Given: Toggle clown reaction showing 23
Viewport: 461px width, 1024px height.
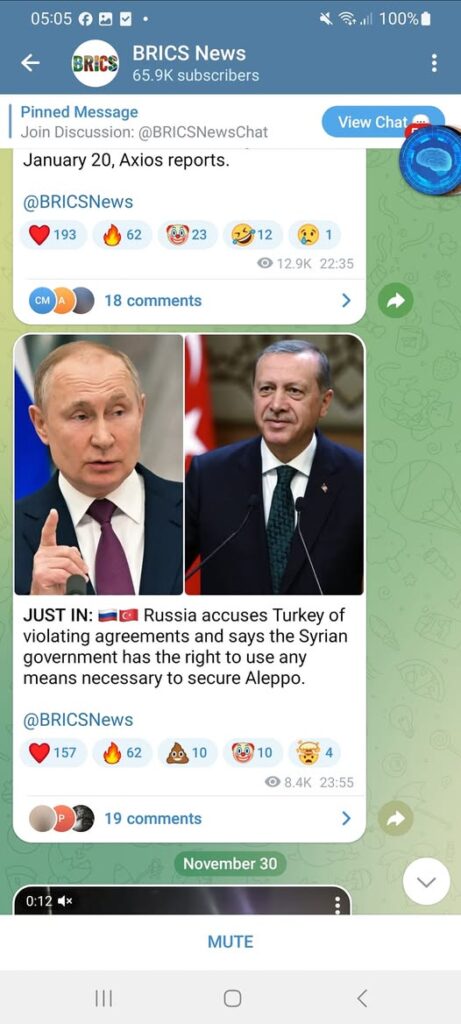Looking at the screenshot, I should [187, 234].
